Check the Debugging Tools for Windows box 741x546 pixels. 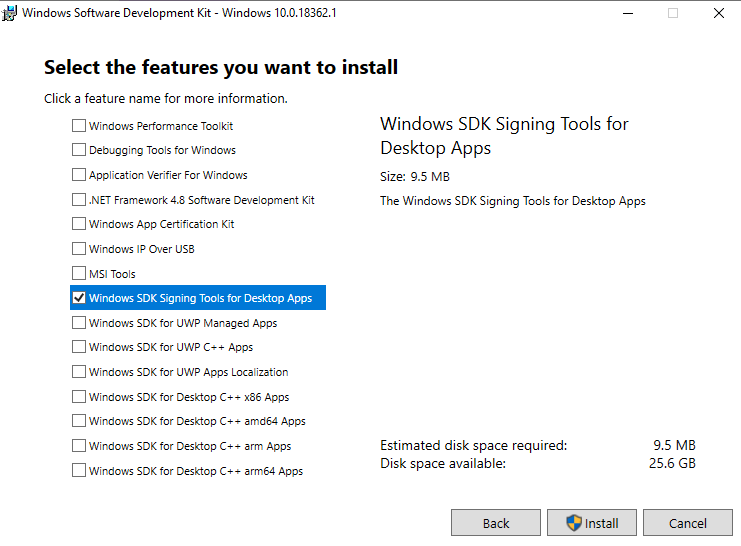click(79, 150)
